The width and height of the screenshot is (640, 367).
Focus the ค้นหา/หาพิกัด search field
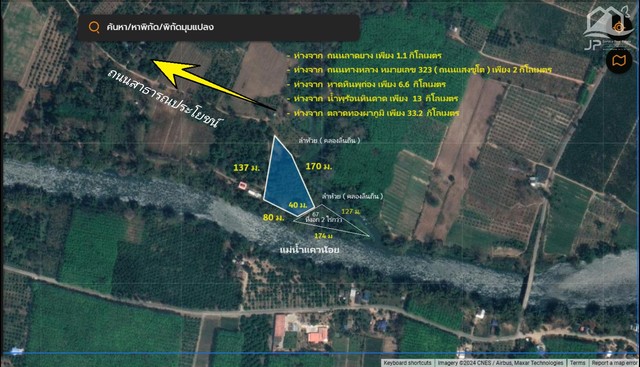click(218, 28)
